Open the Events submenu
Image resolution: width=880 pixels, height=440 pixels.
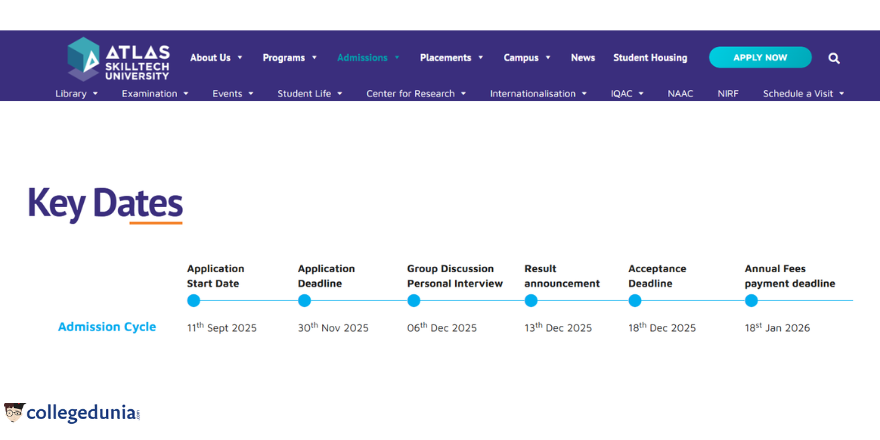pyautogui.click(x=227, y=94)
